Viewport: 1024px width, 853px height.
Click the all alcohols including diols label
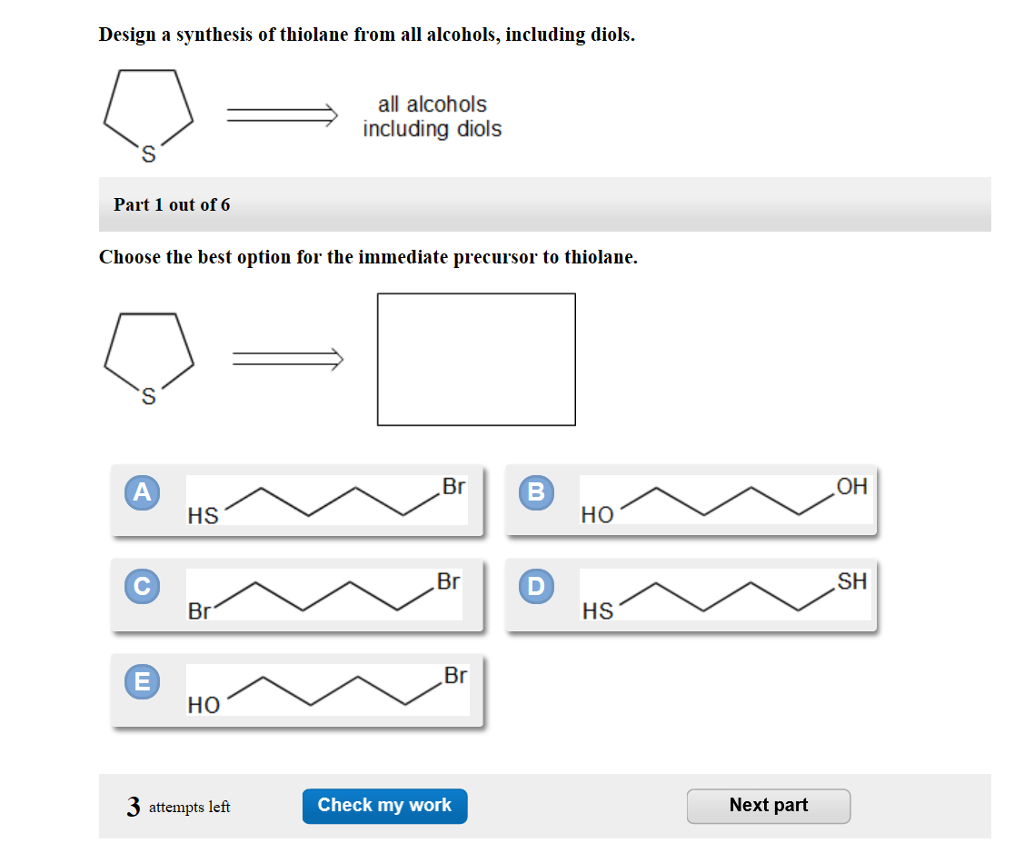(x=431, y=116)
